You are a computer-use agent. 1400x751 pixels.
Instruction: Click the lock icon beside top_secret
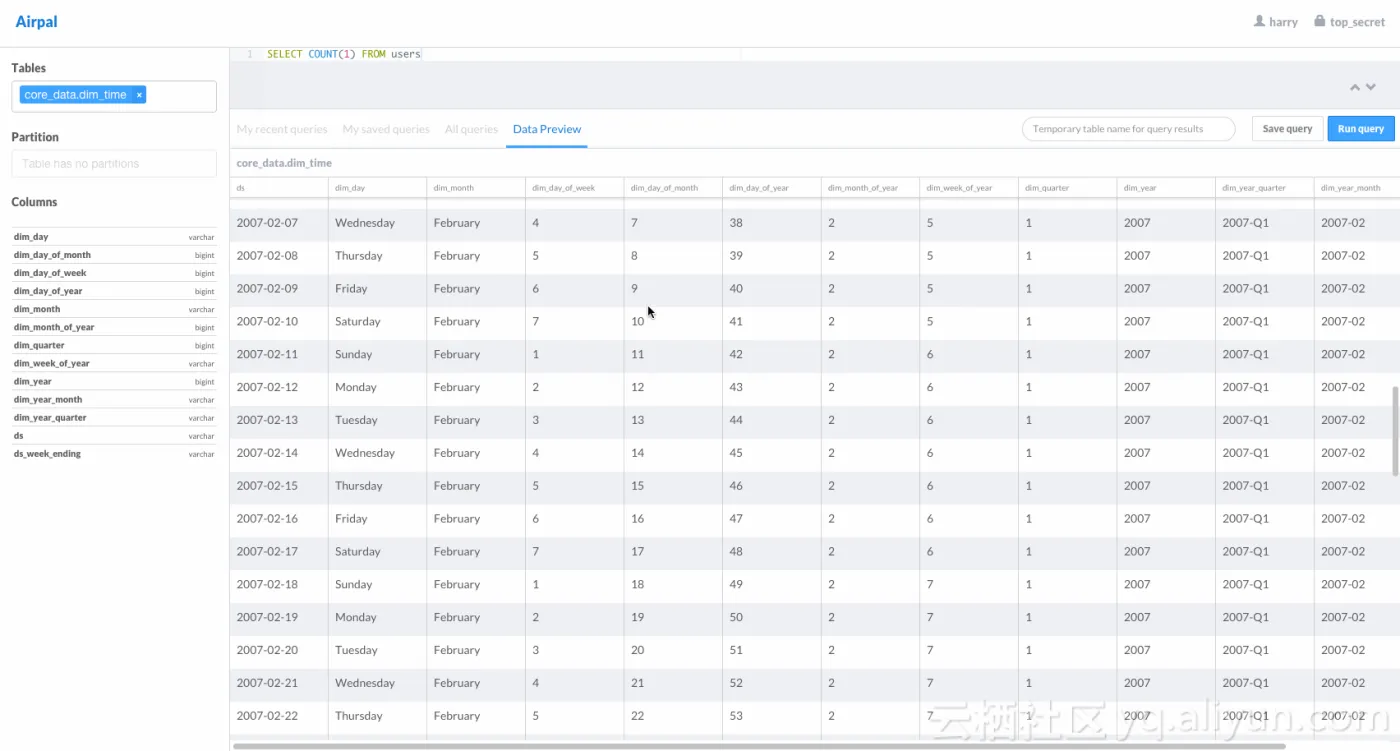pos(1319,21)
